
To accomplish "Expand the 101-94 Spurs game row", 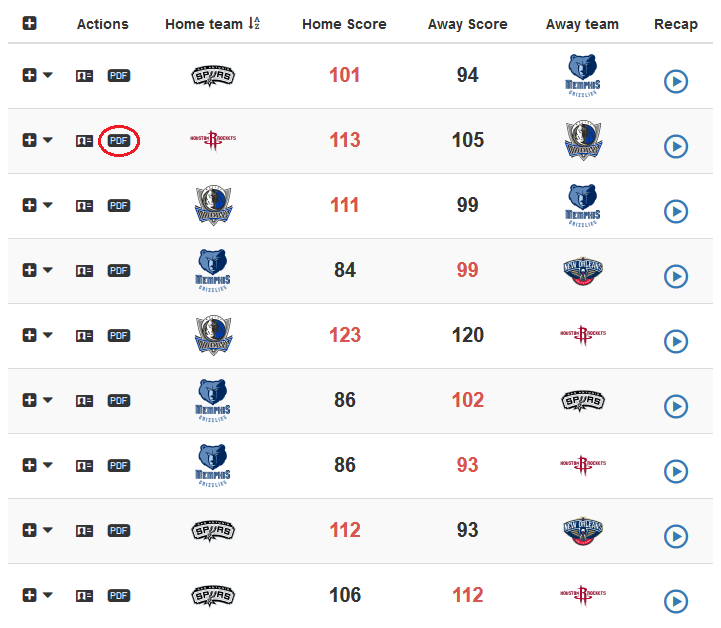I will point(30,75).
